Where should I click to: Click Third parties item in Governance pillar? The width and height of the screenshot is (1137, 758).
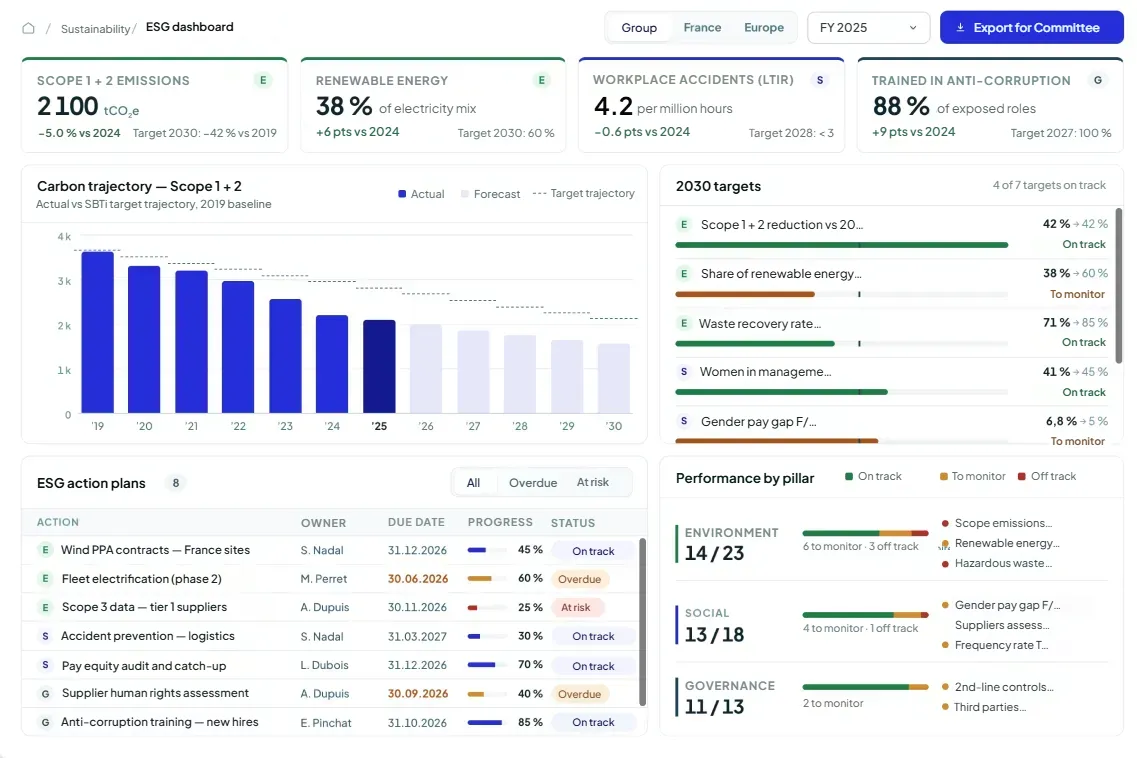point(984,707)
